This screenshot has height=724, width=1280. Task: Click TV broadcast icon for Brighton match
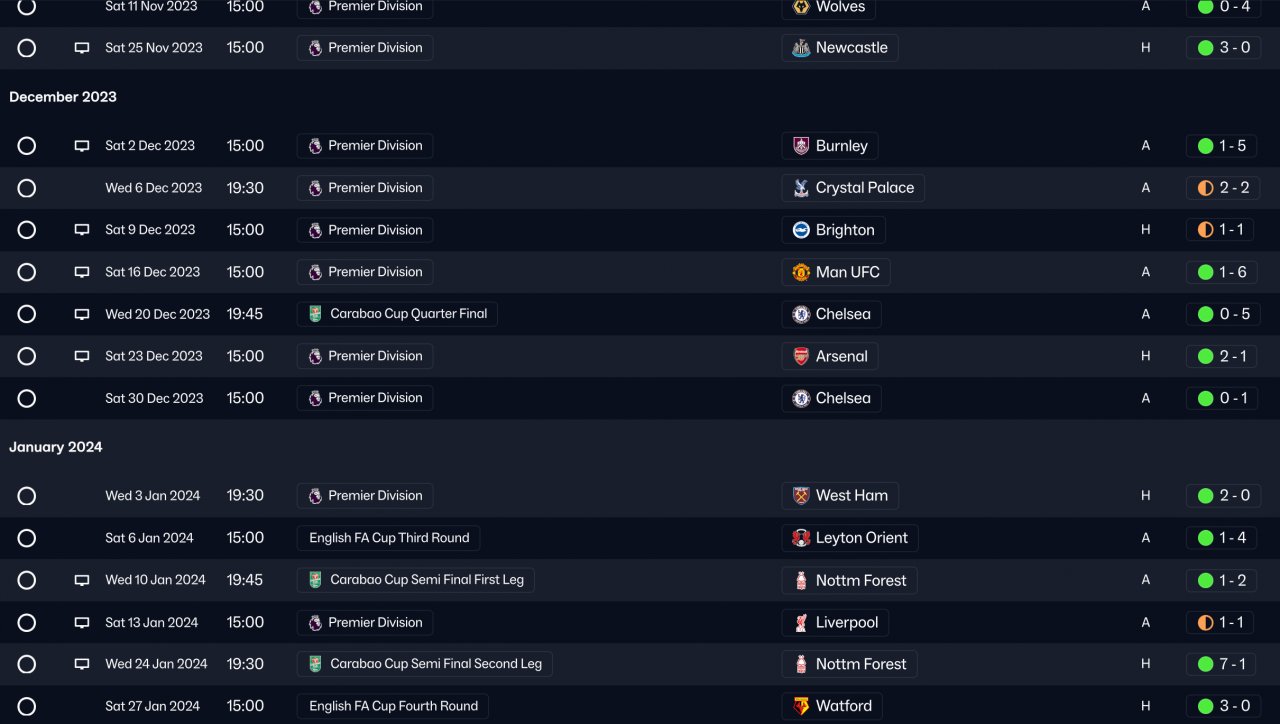[82, 230]
